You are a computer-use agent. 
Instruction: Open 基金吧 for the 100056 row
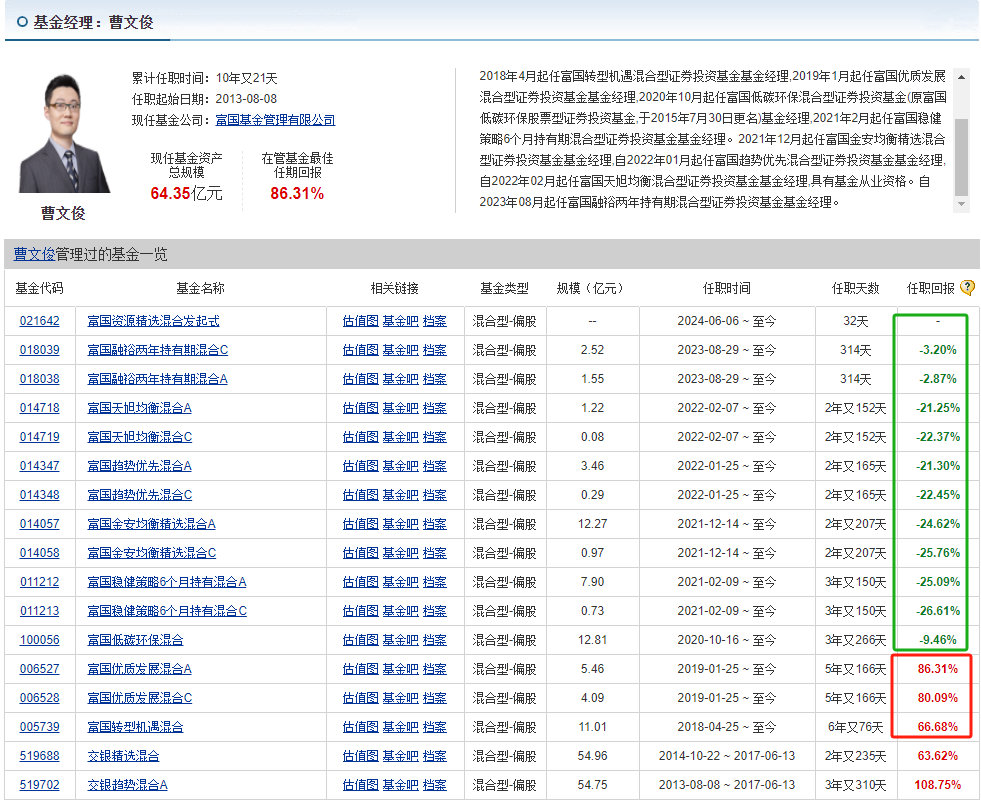click(400, 640)
